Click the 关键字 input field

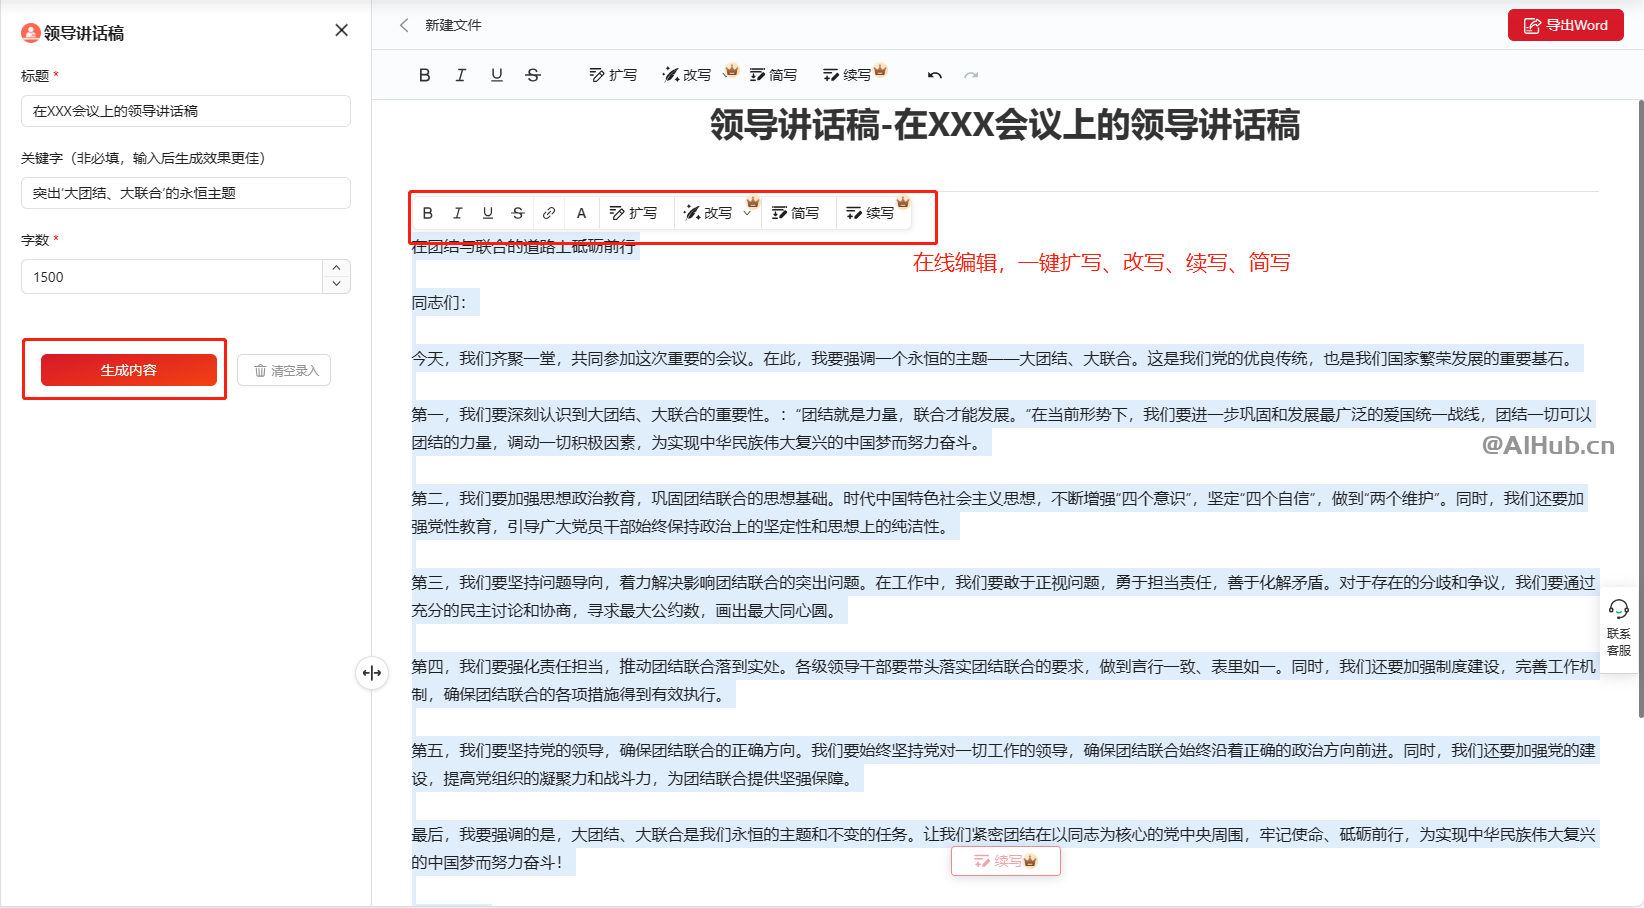pyautogui.click(x=186, y=193)
